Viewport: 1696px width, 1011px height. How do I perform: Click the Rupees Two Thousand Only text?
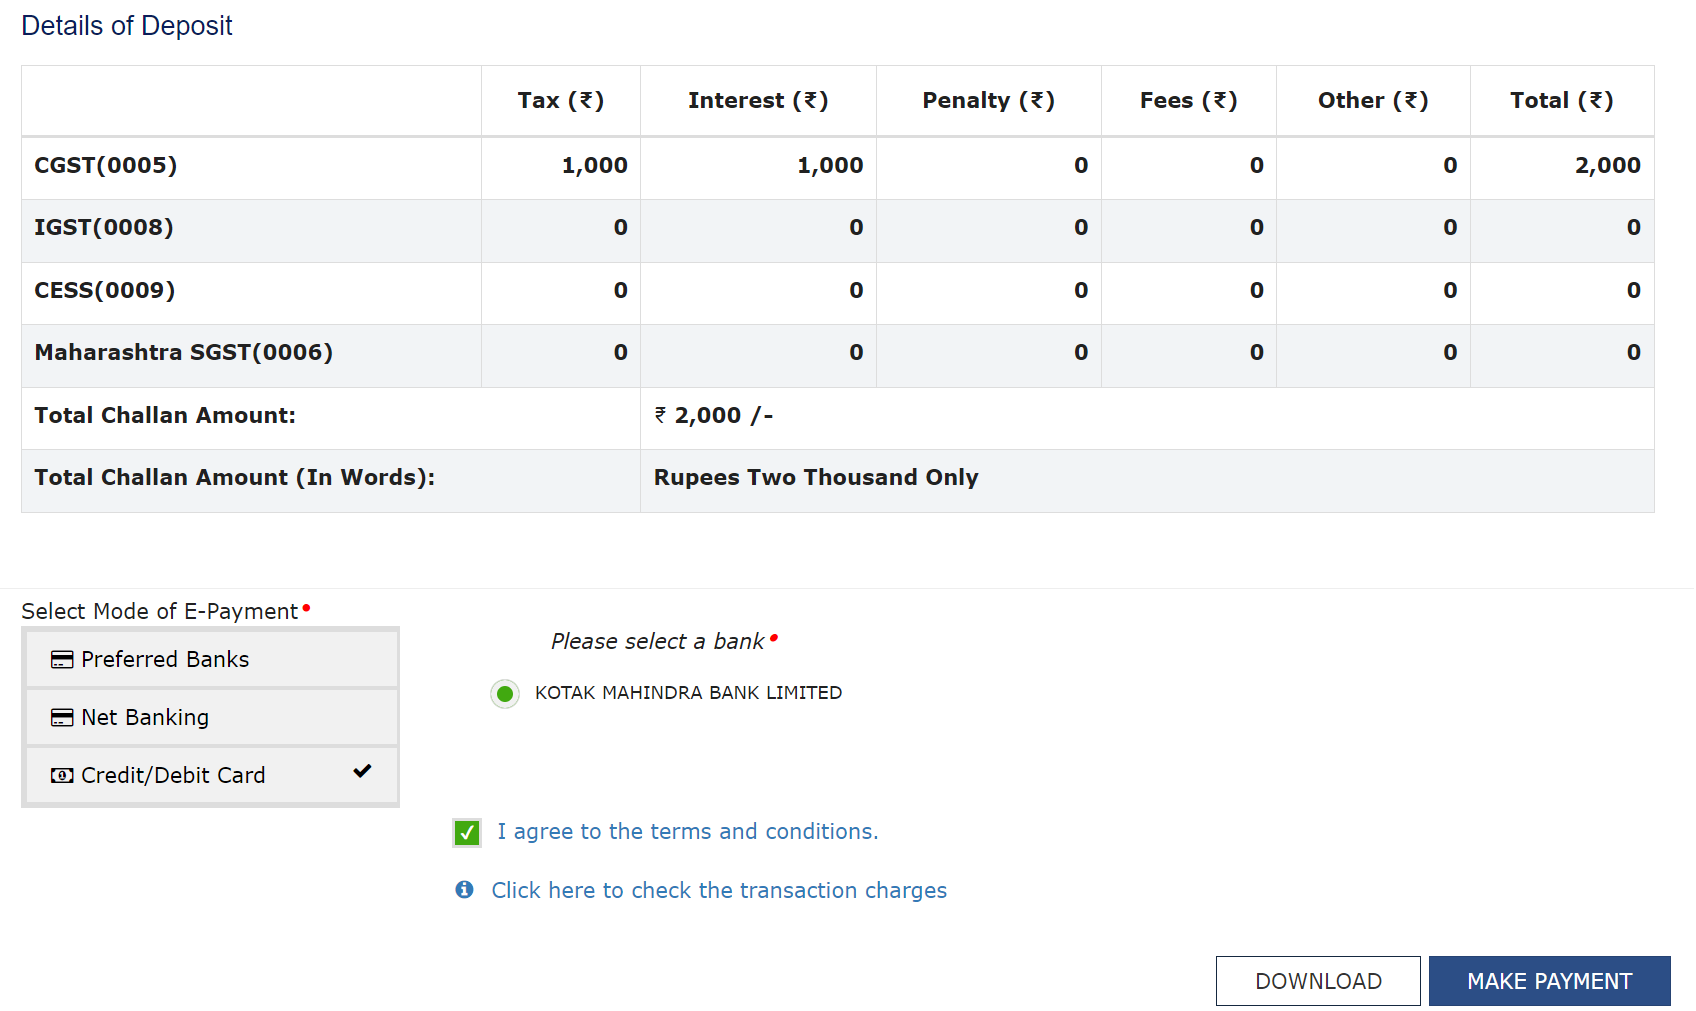[x=816, y=478]
